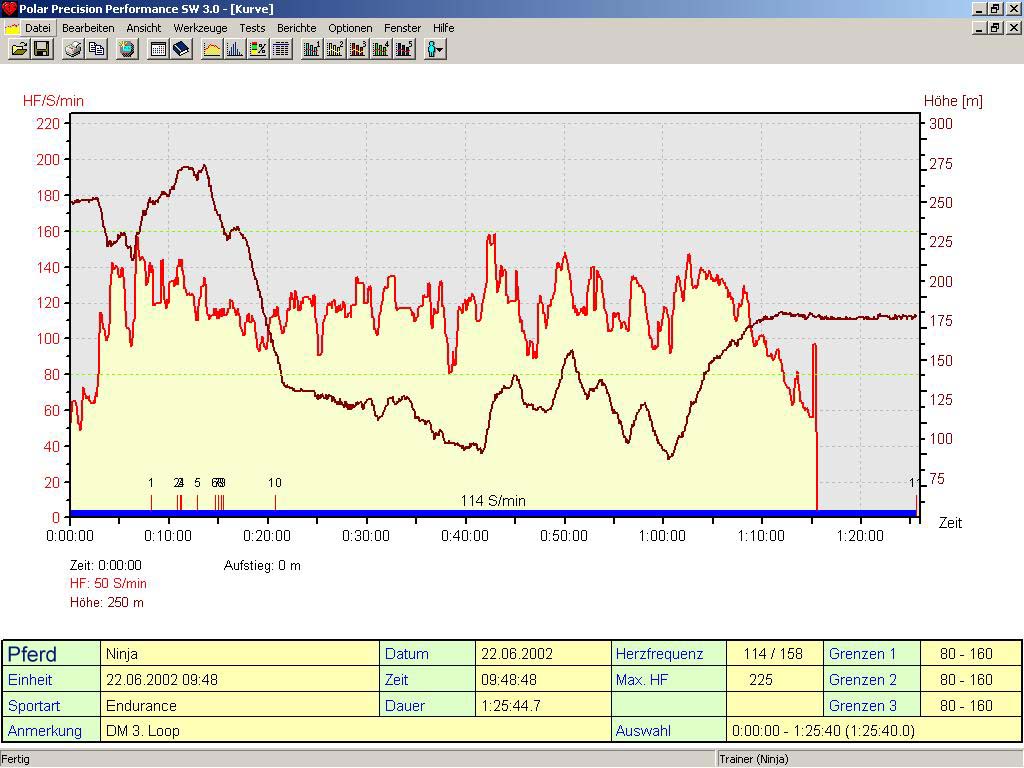The width and height of the screenshot is (1024, 768).
Task: Open the blue diary book icon
Action: point(181,49)
